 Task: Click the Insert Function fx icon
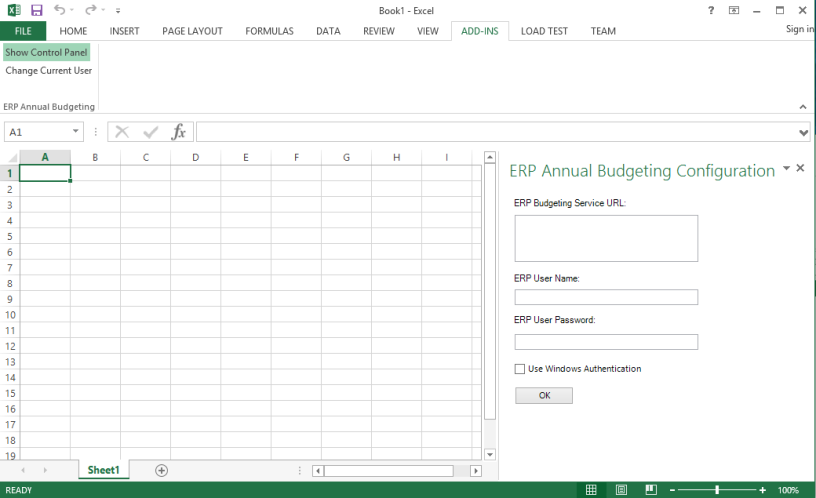(179, 132)
